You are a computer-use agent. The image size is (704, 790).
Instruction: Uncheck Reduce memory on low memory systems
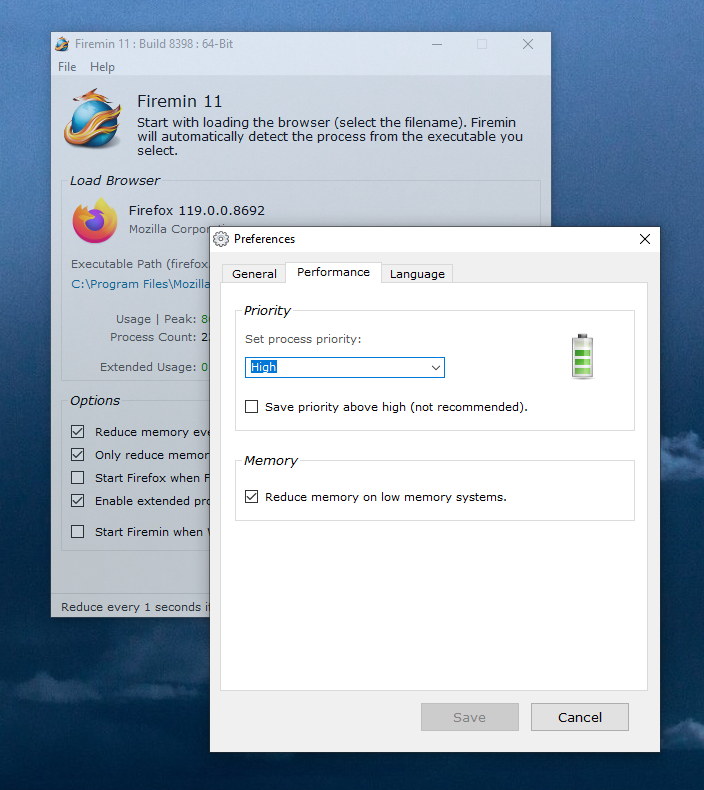251,497
